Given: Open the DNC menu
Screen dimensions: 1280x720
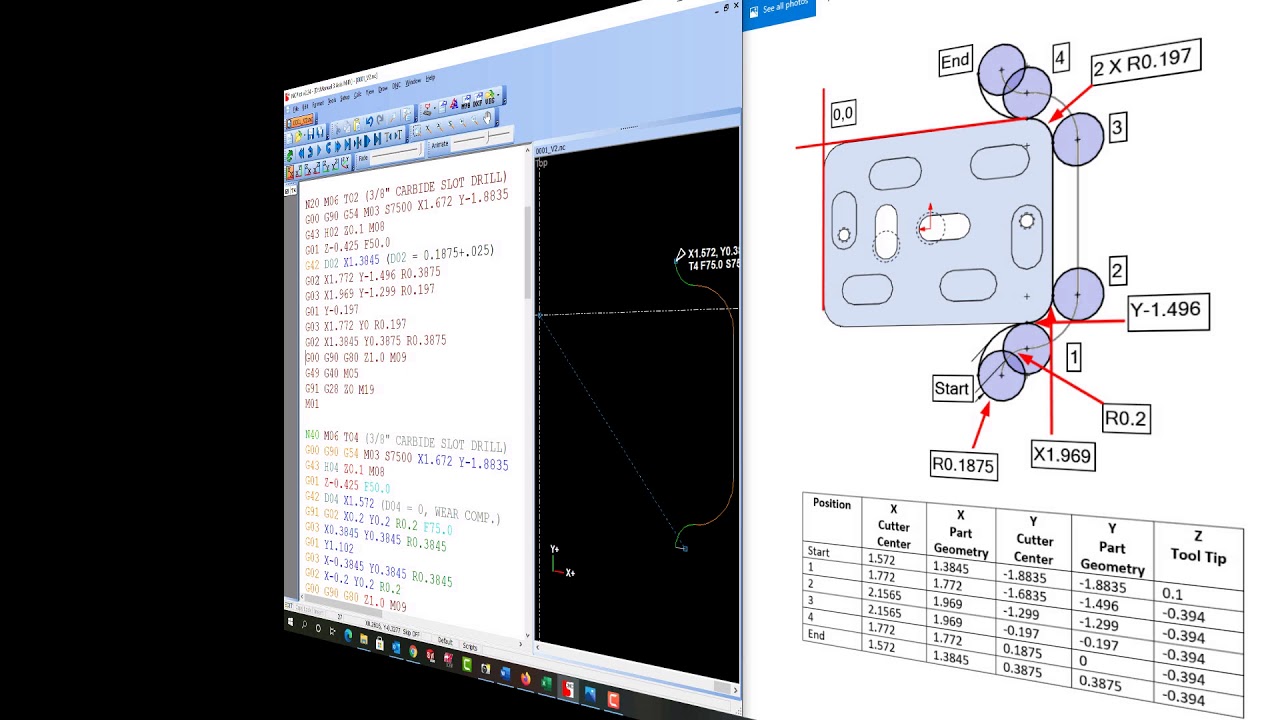Looking at the screenshot, I should tap(396, 86).
